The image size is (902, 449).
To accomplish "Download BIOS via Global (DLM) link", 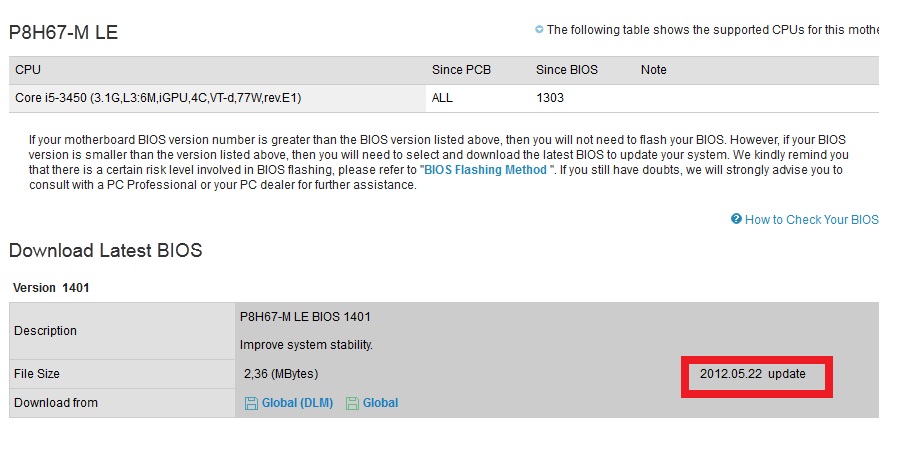I will (297, 403).
